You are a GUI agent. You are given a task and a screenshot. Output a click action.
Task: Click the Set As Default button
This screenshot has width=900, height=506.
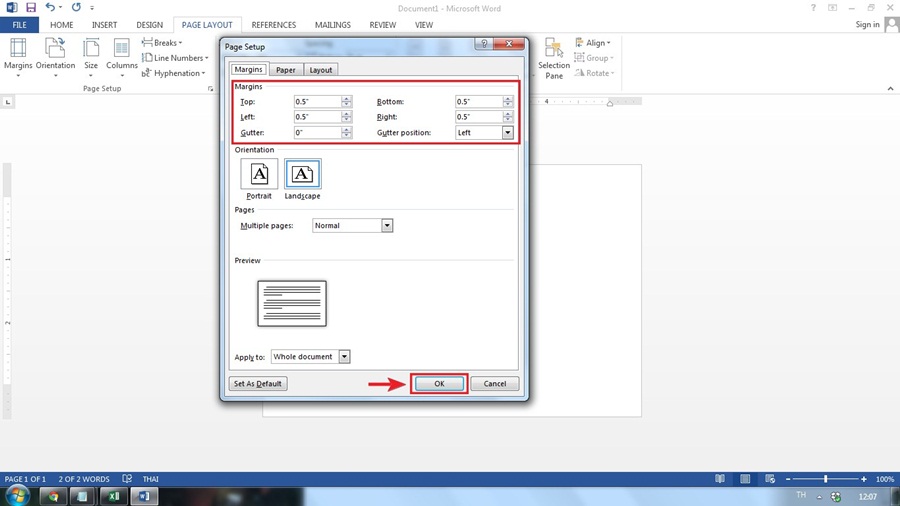pyautogui.click(x=258, y=384)
